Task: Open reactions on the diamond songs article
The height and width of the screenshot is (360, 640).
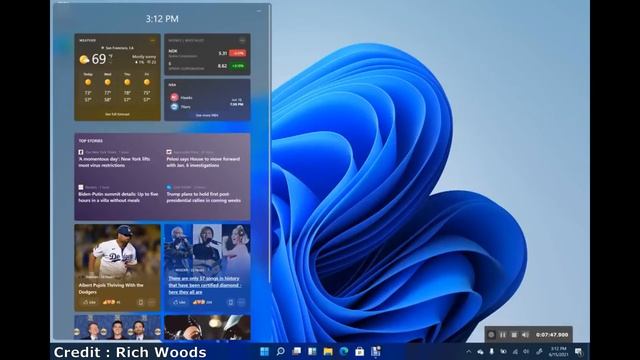Action: (x=202, y=302)
